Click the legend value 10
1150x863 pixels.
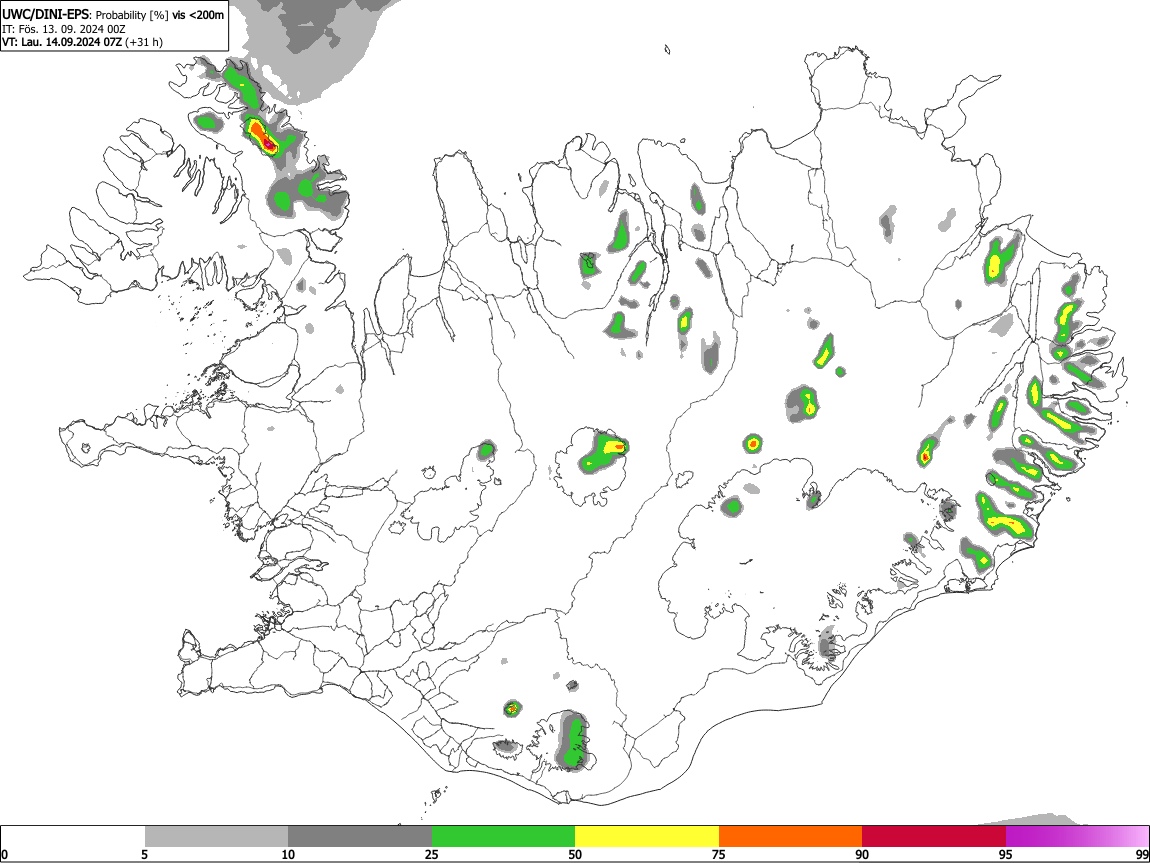(x=288, y=854)
